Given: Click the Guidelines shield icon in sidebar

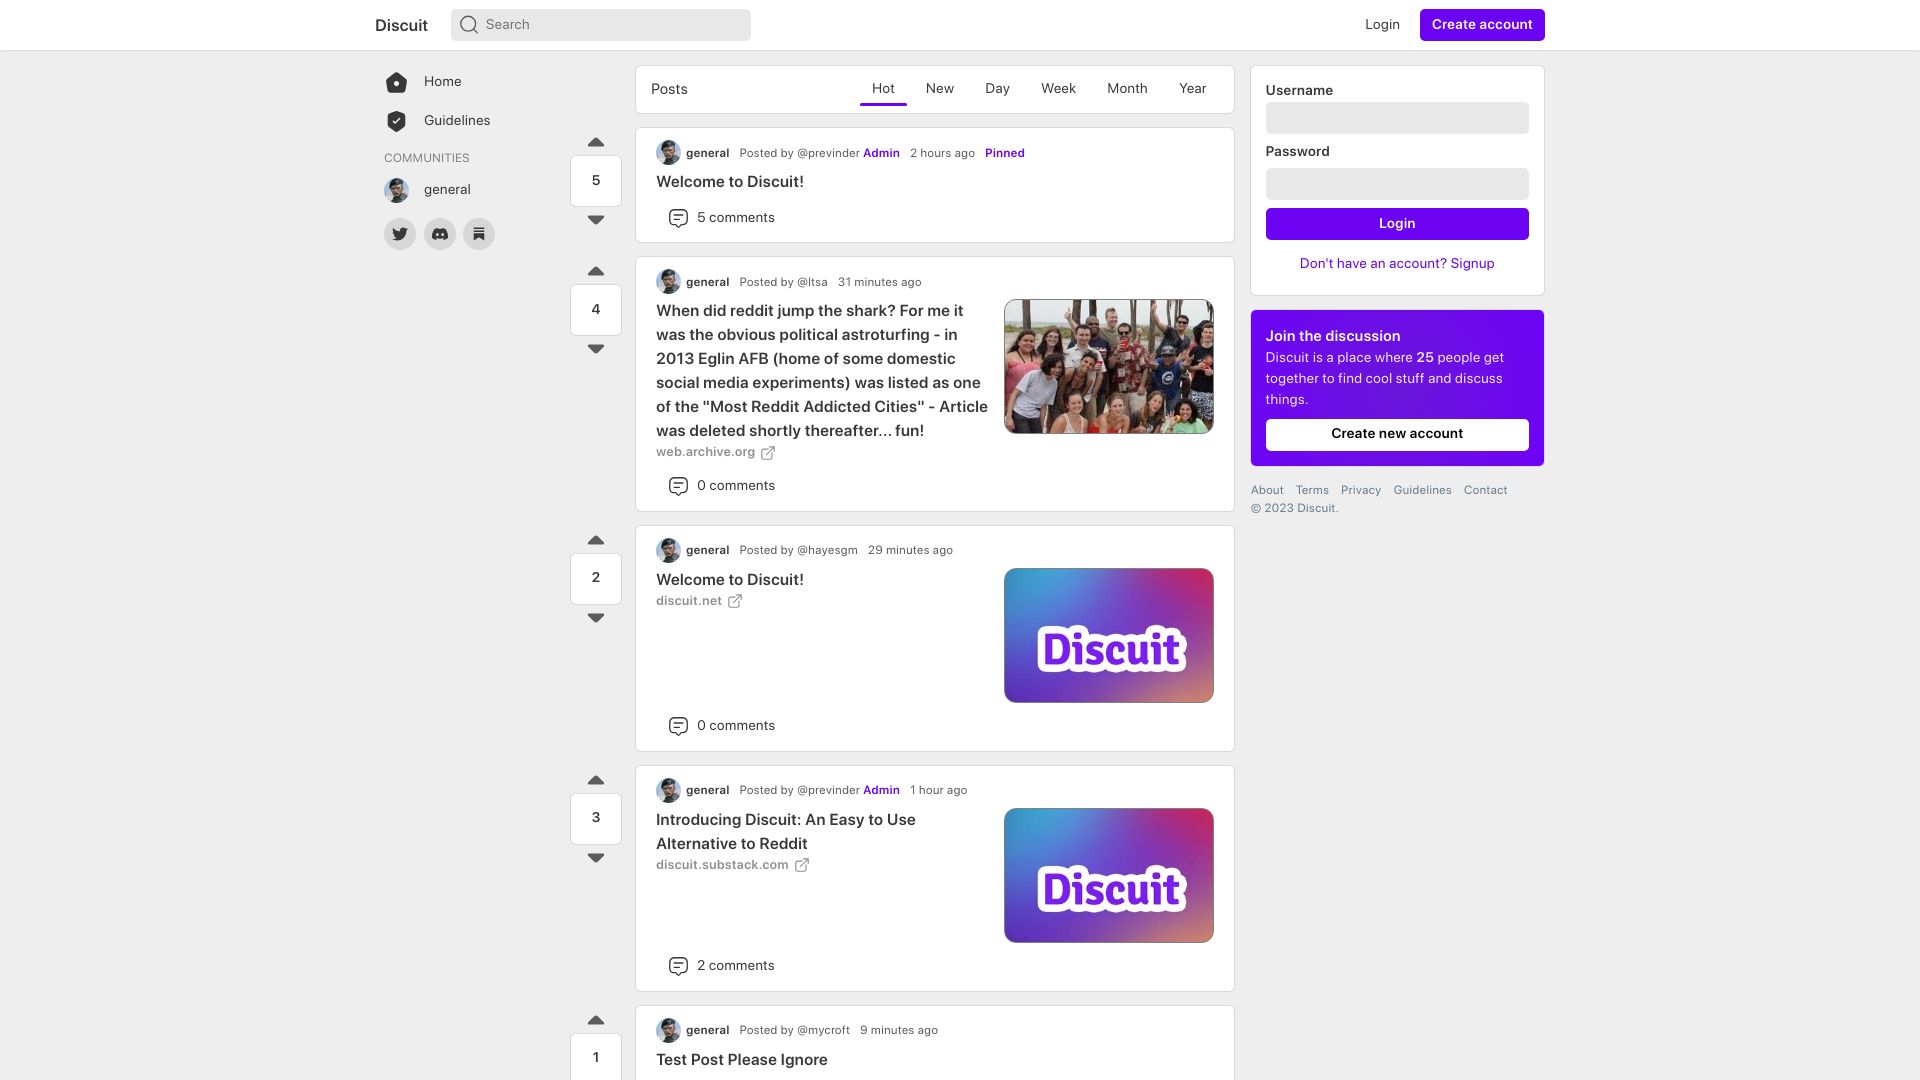Looking at the screenshot, I should pyautogui.click(x=396, y=121).
